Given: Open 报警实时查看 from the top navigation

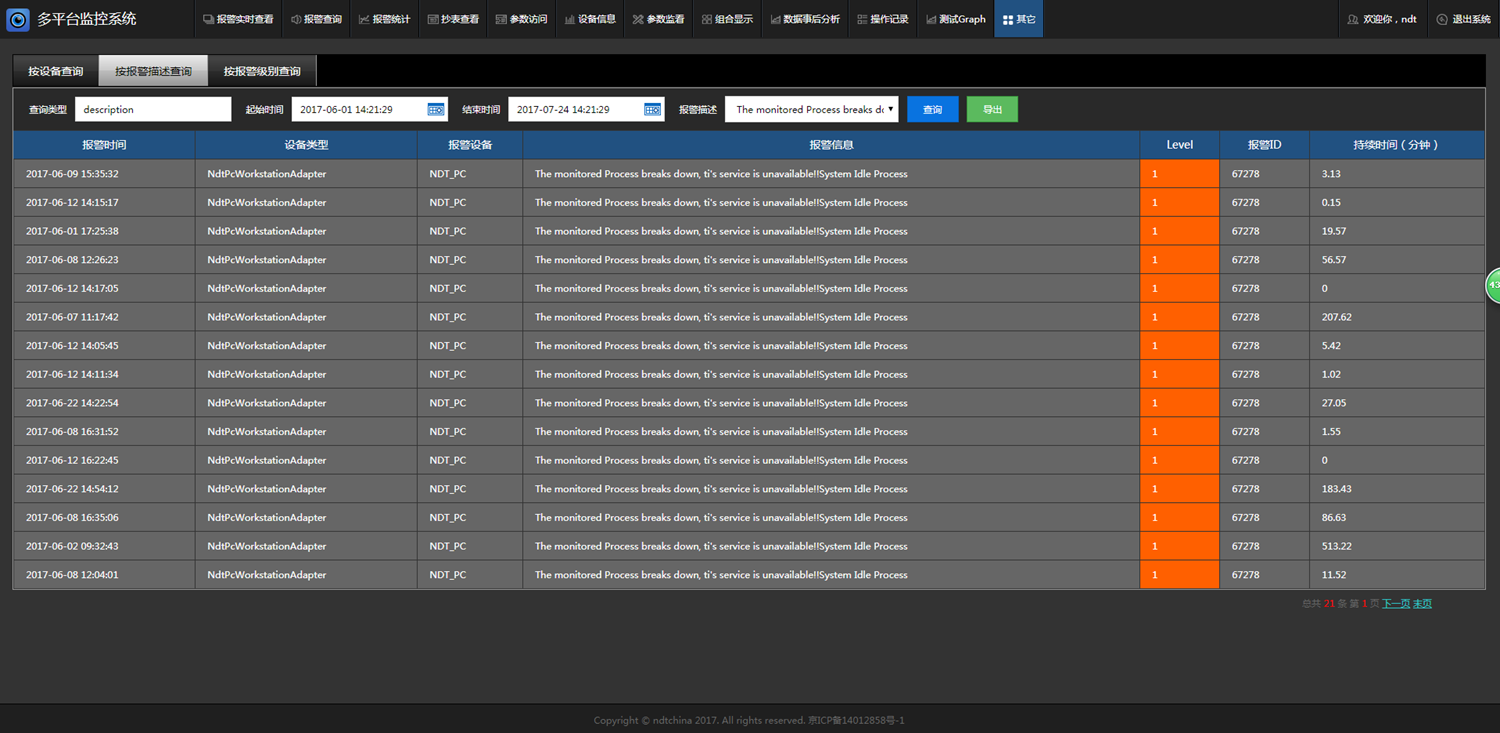Looking at the screenshot, I should pos(238,19).
